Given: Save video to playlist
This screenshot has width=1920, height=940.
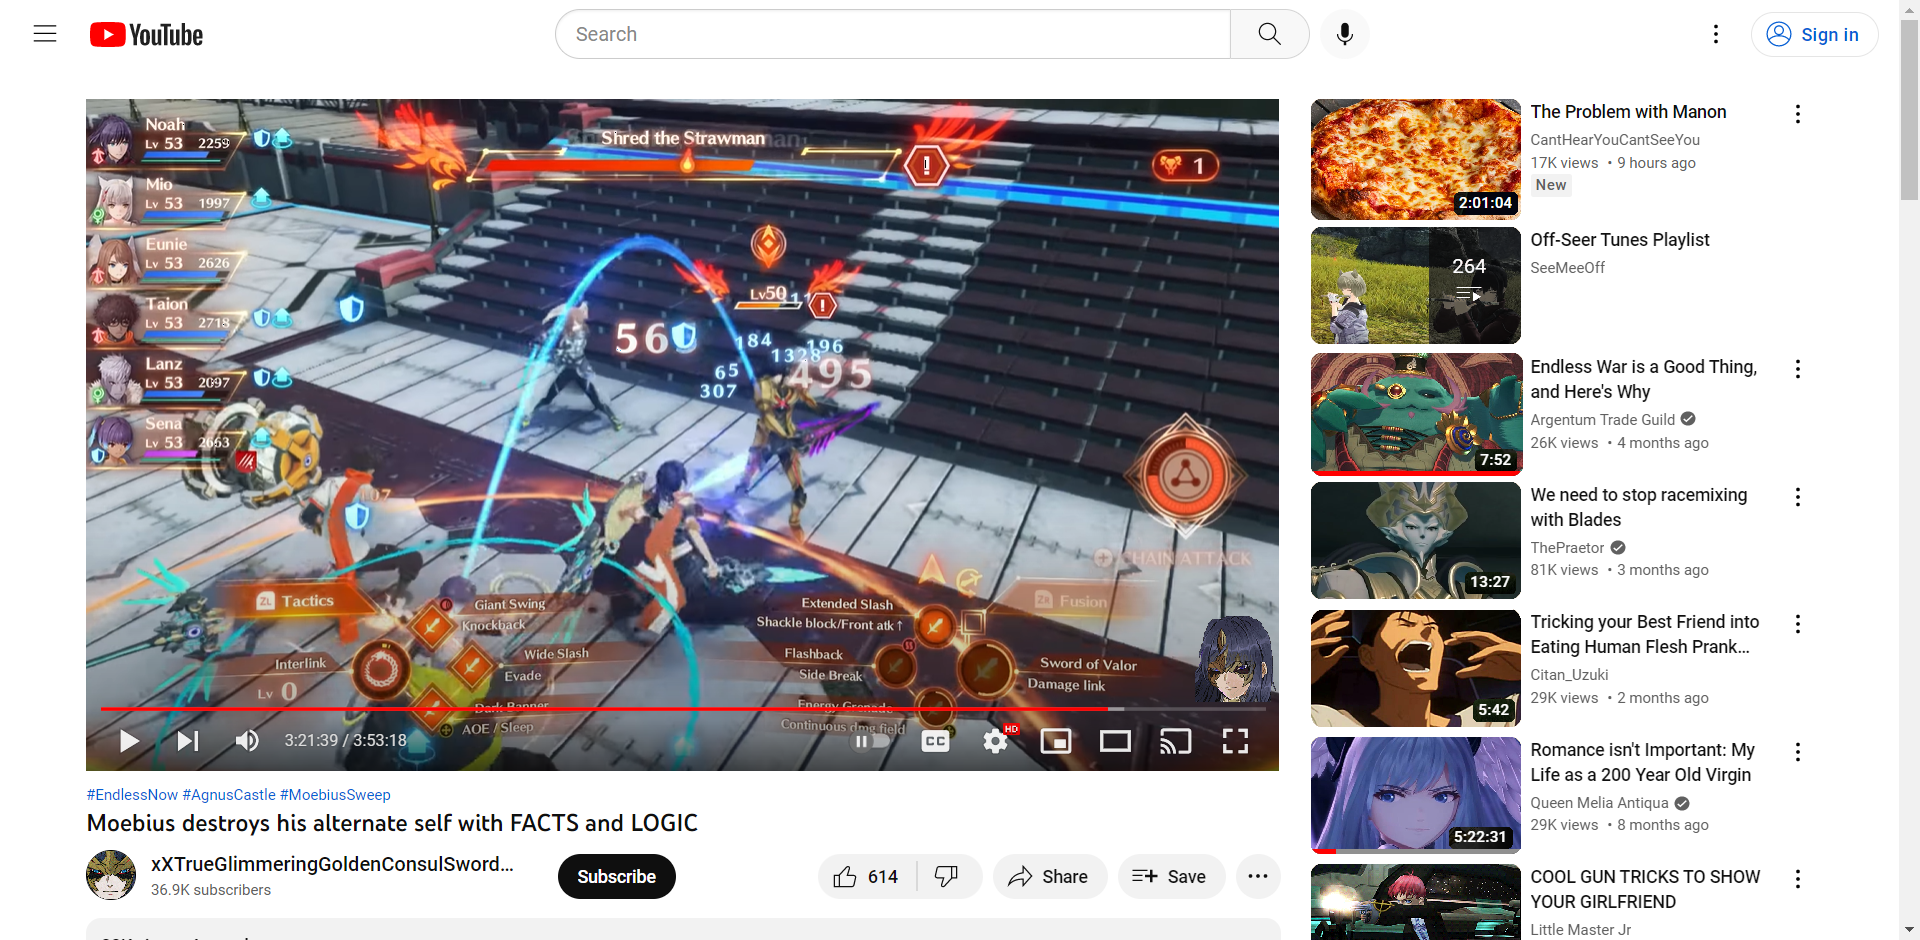Looking at the screenshot, I should coord(1170,877).
